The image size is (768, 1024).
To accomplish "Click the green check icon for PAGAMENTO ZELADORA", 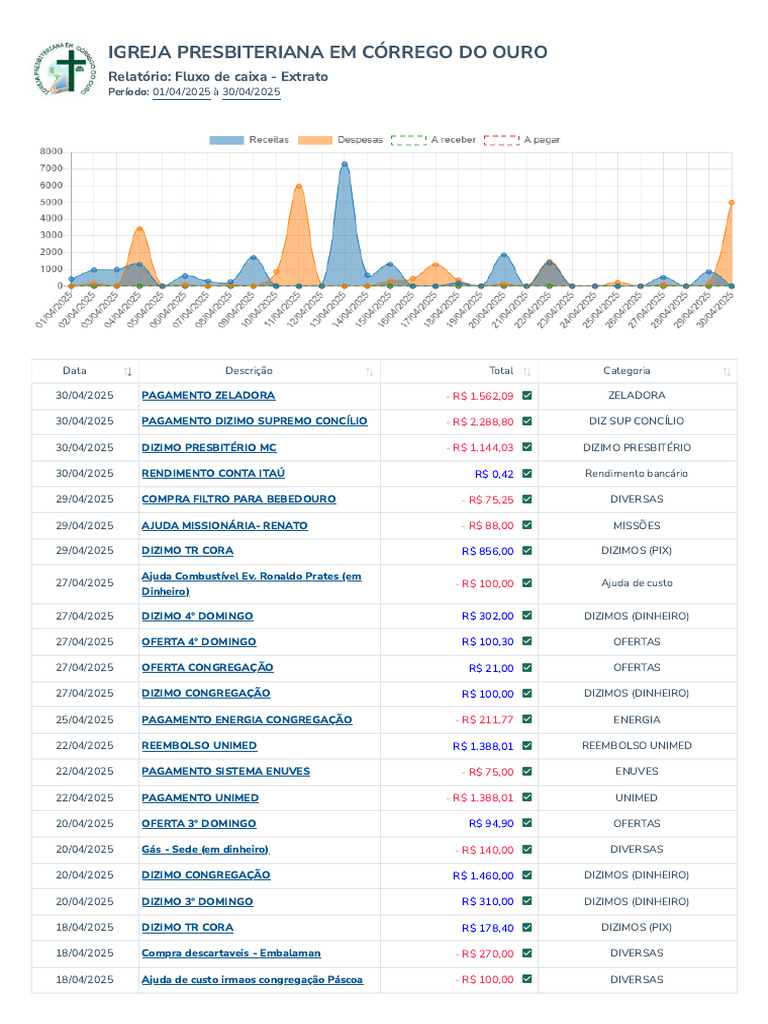I will 527,396.
